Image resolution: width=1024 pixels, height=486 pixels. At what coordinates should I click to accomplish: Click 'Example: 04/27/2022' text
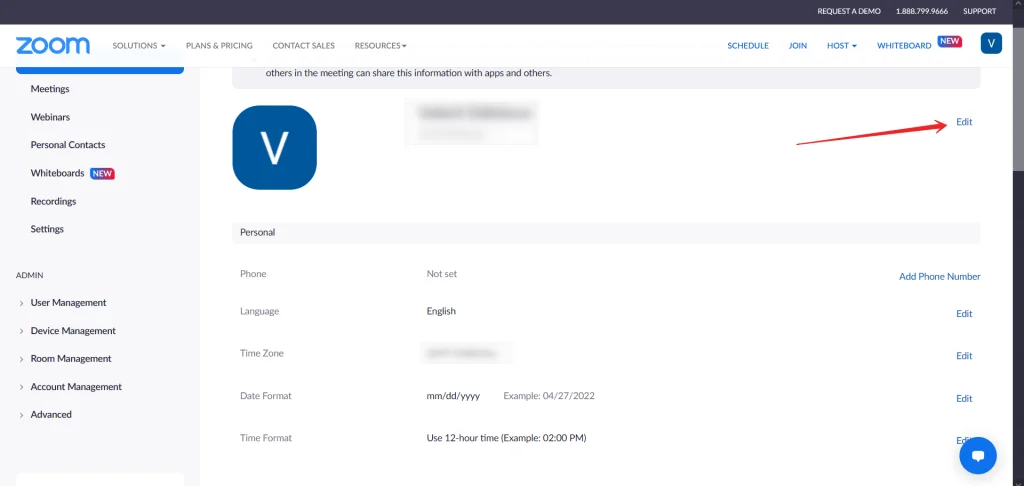pos(549,396)
